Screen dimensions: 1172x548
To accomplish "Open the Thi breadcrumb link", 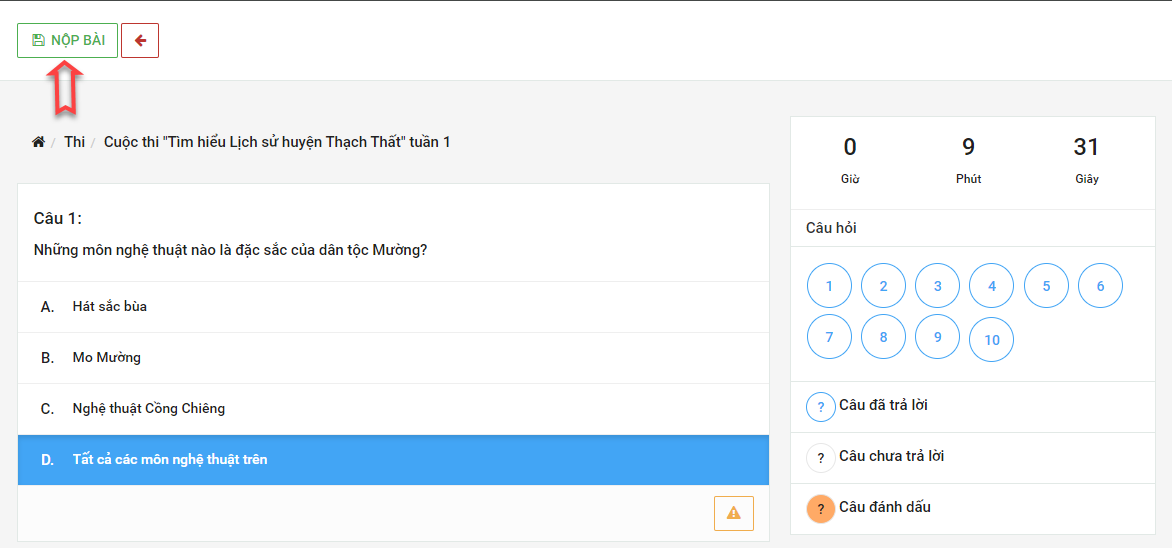I will (74, 142).
